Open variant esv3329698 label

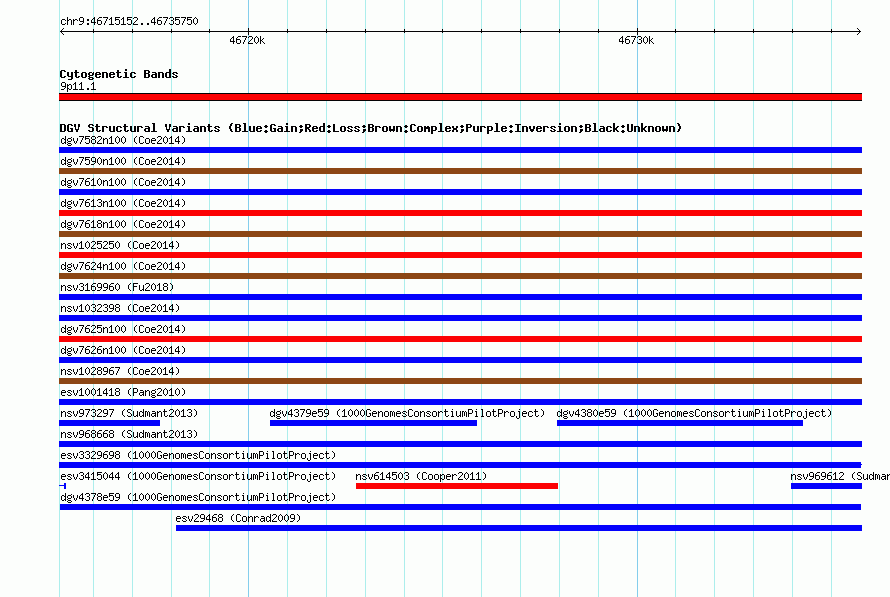198,455
